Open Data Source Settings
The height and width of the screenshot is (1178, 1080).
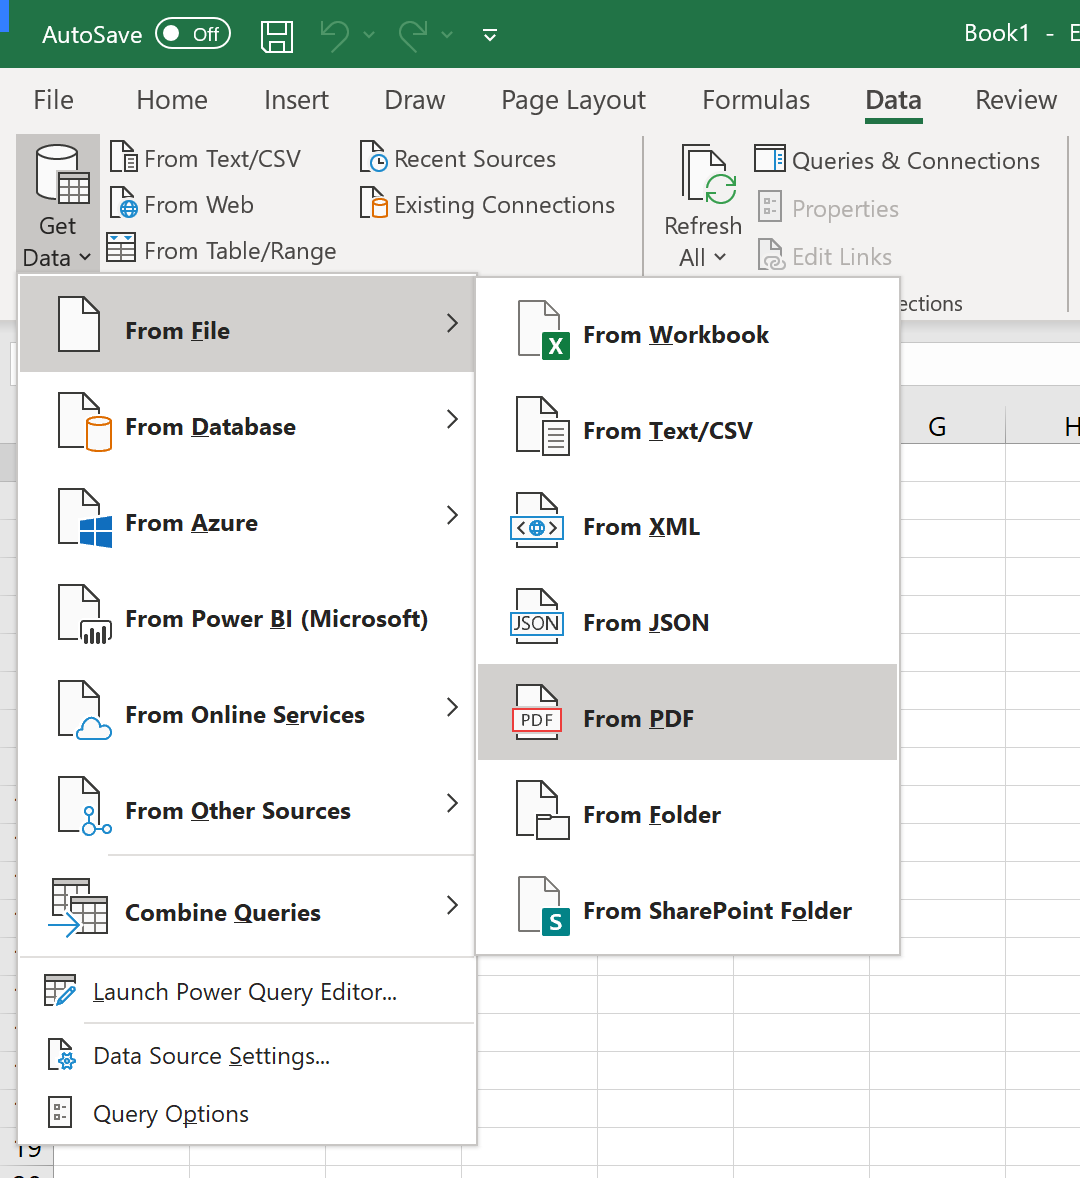pos(211,1055)
